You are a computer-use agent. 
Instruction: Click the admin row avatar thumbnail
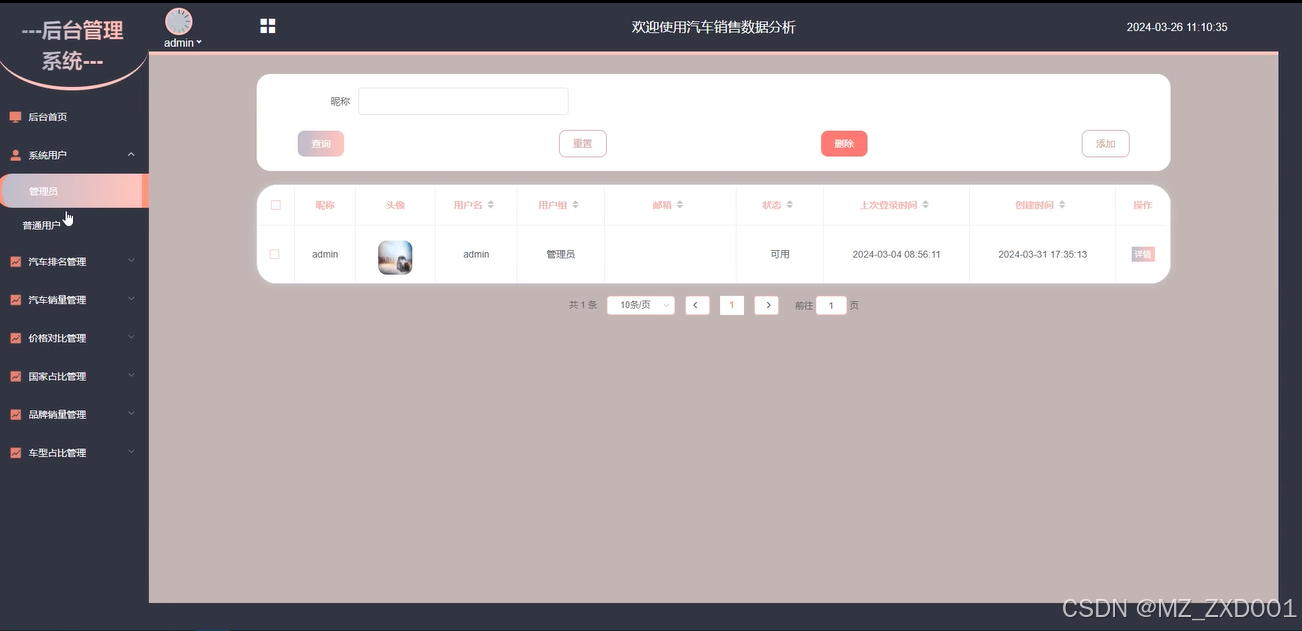pyautogui.click(x=395, y=257)
